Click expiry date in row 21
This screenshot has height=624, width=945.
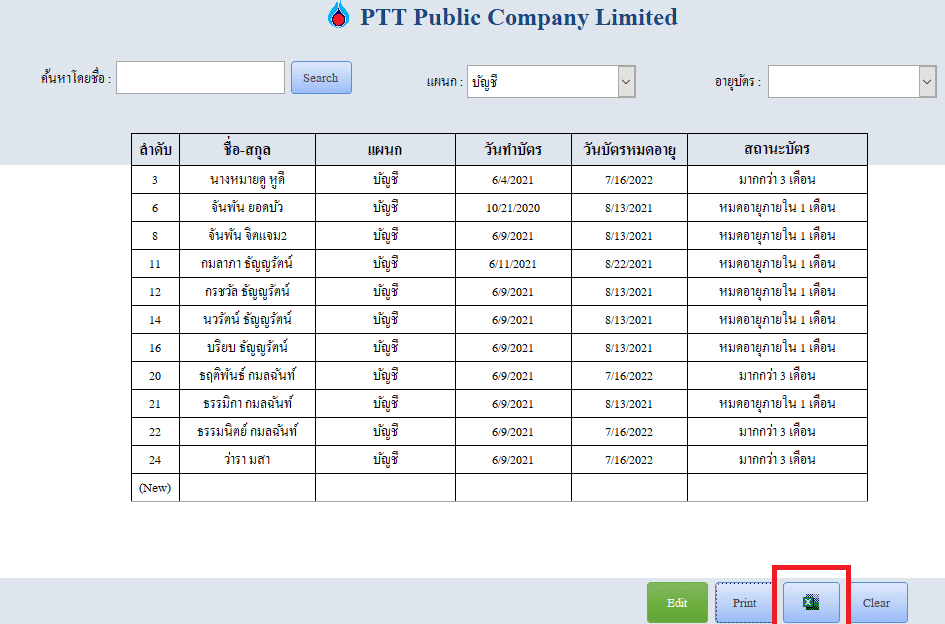(629, 404)
